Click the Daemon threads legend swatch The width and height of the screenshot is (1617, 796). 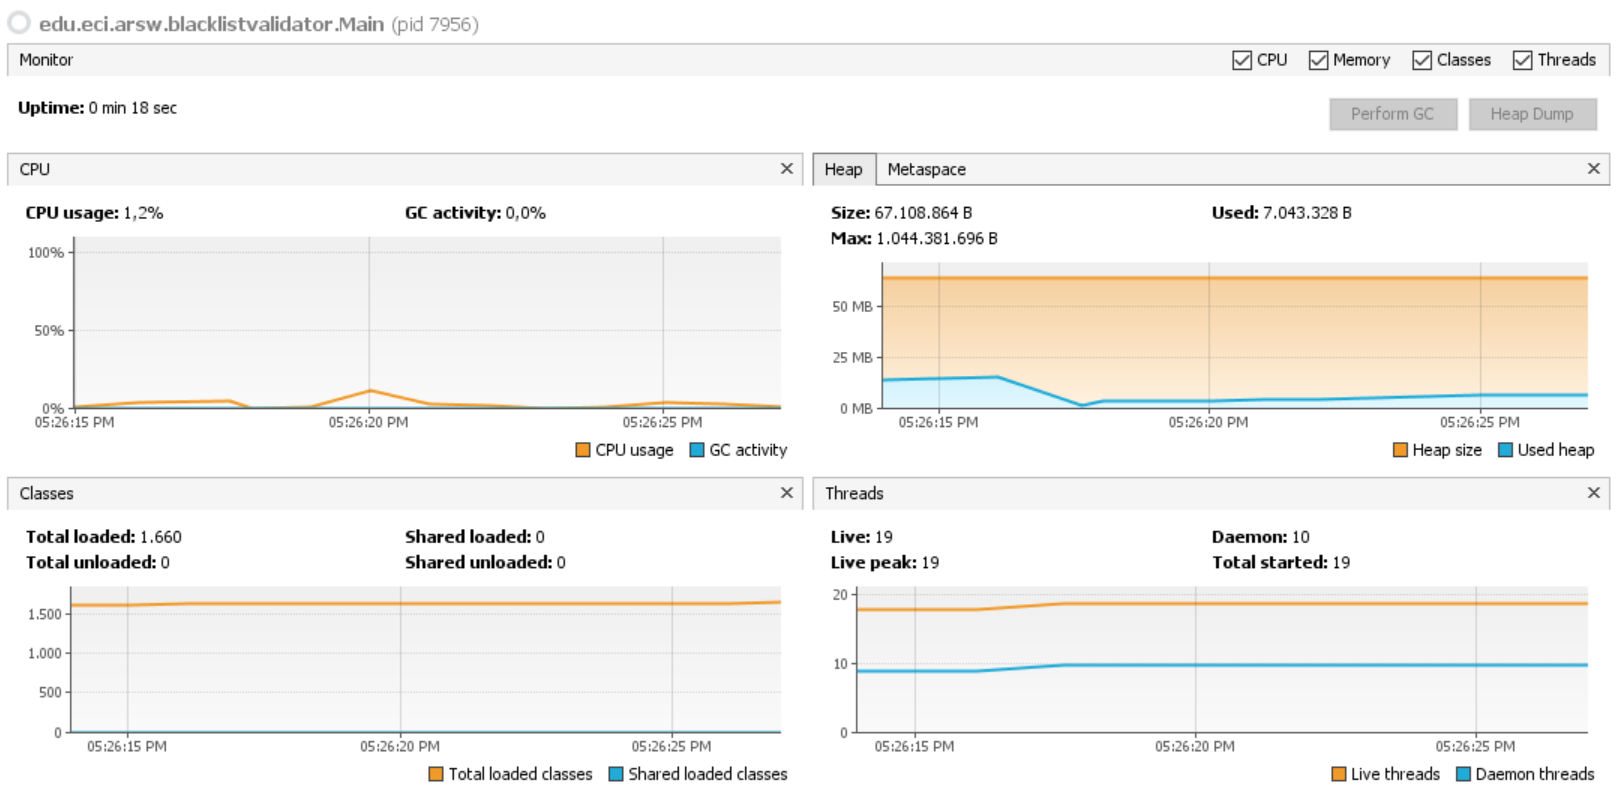pyautogui.click(x=1464, y=774)
